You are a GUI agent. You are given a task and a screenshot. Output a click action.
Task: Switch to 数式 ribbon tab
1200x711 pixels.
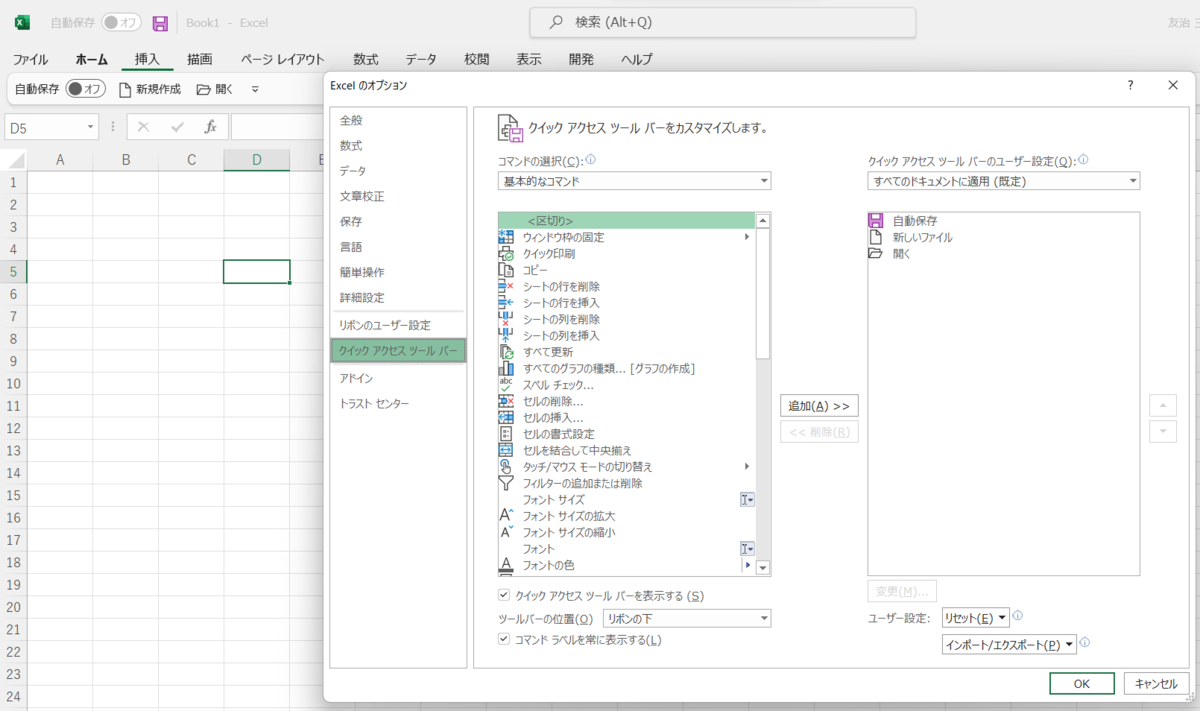tap(365, 59)
